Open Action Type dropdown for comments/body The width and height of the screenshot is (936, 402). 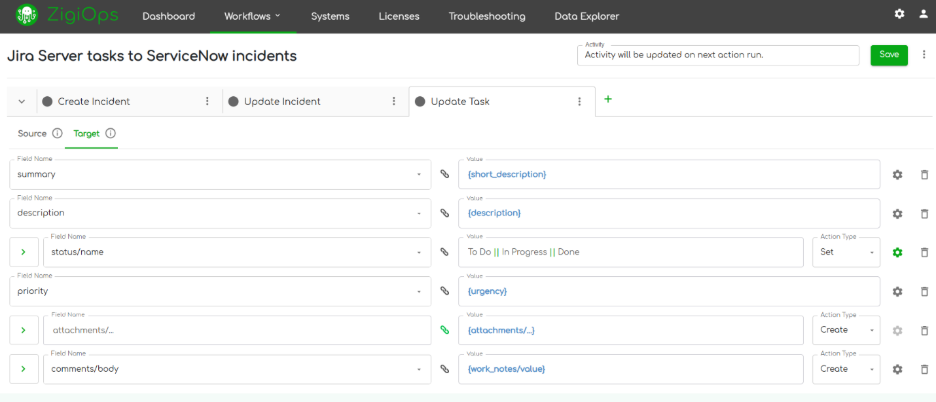(x=846, y=369)
